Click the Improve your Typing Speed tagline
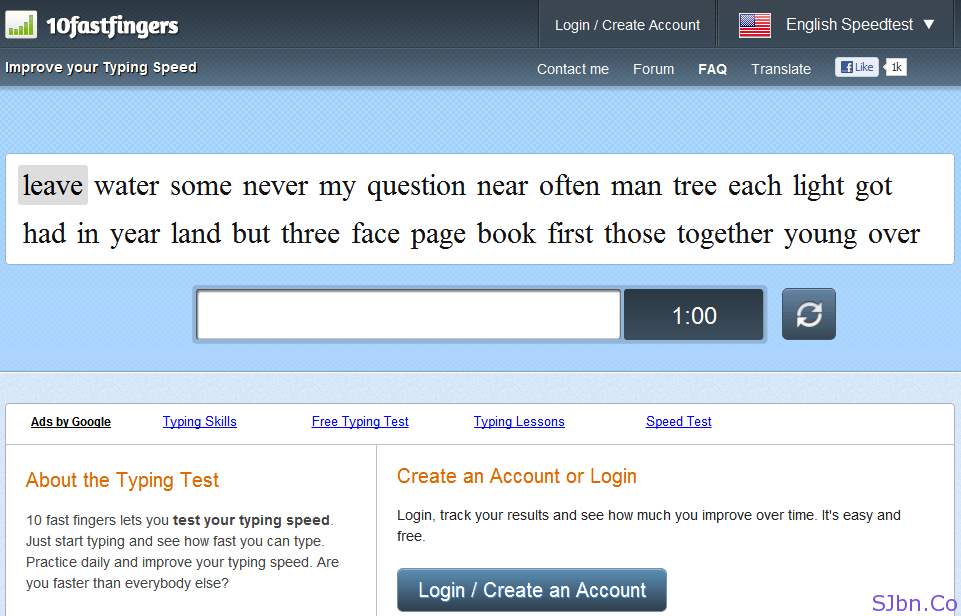The width and height of the screenshot is (961, 616). (x=101, y=67)
